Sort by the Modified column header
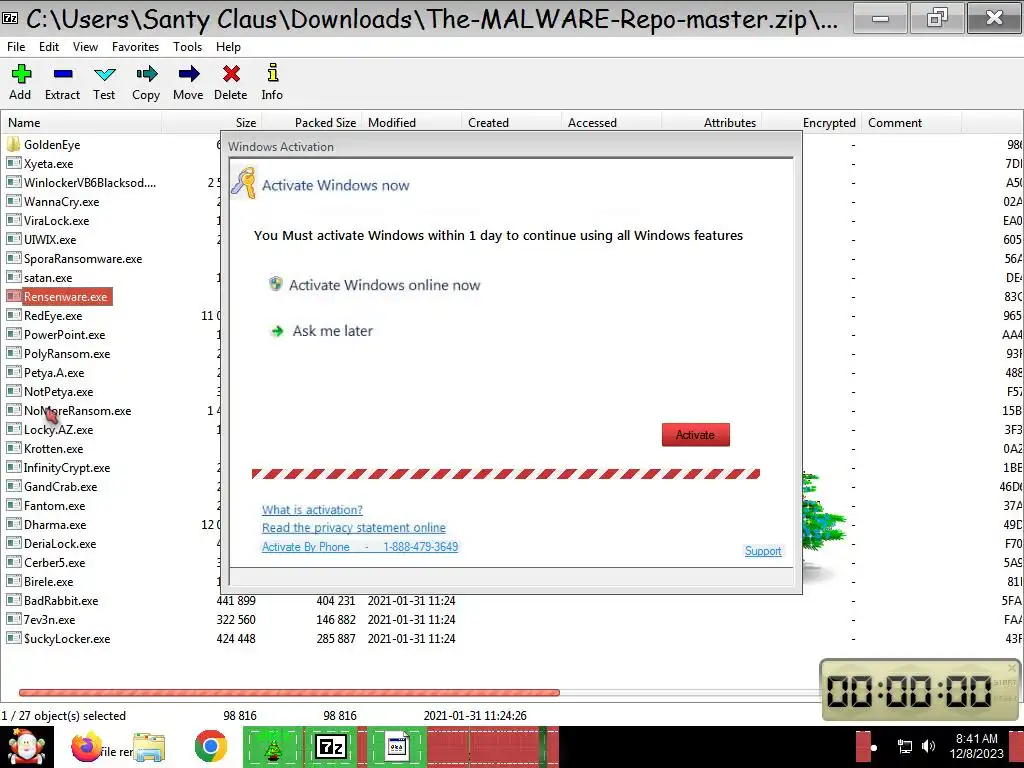The width and height of the screenshot is (1024, 768). (411, 123)
